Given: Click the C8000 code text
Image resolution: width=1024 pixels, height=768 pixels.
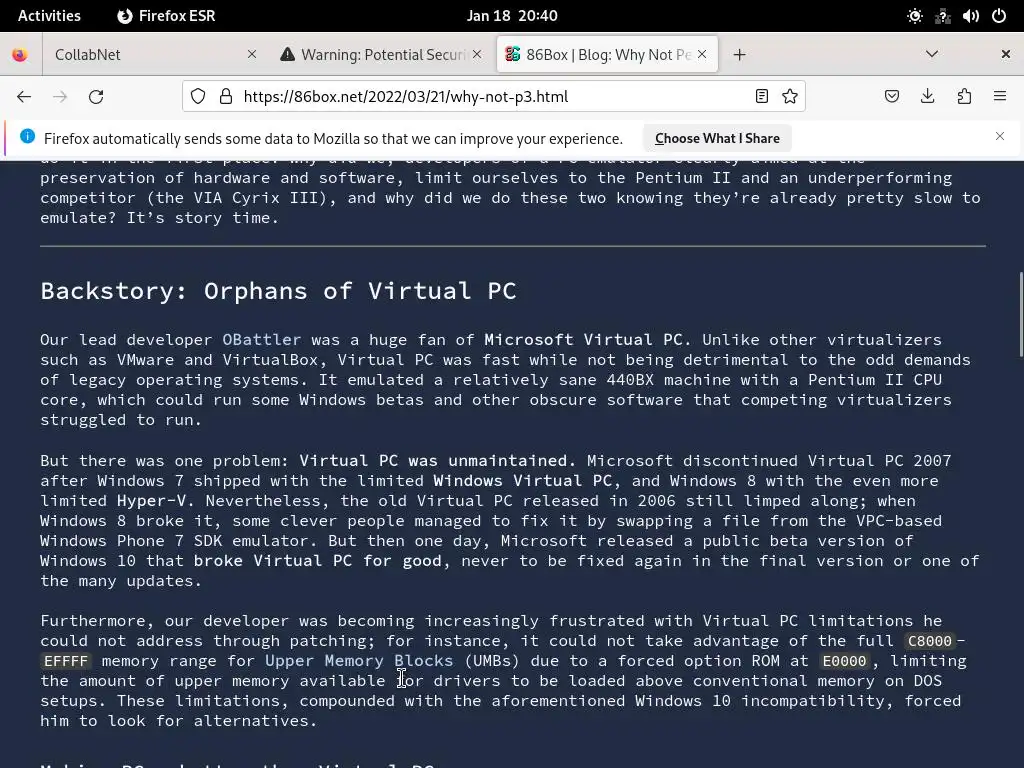Looking at the screenshot, I should point(929,641).
